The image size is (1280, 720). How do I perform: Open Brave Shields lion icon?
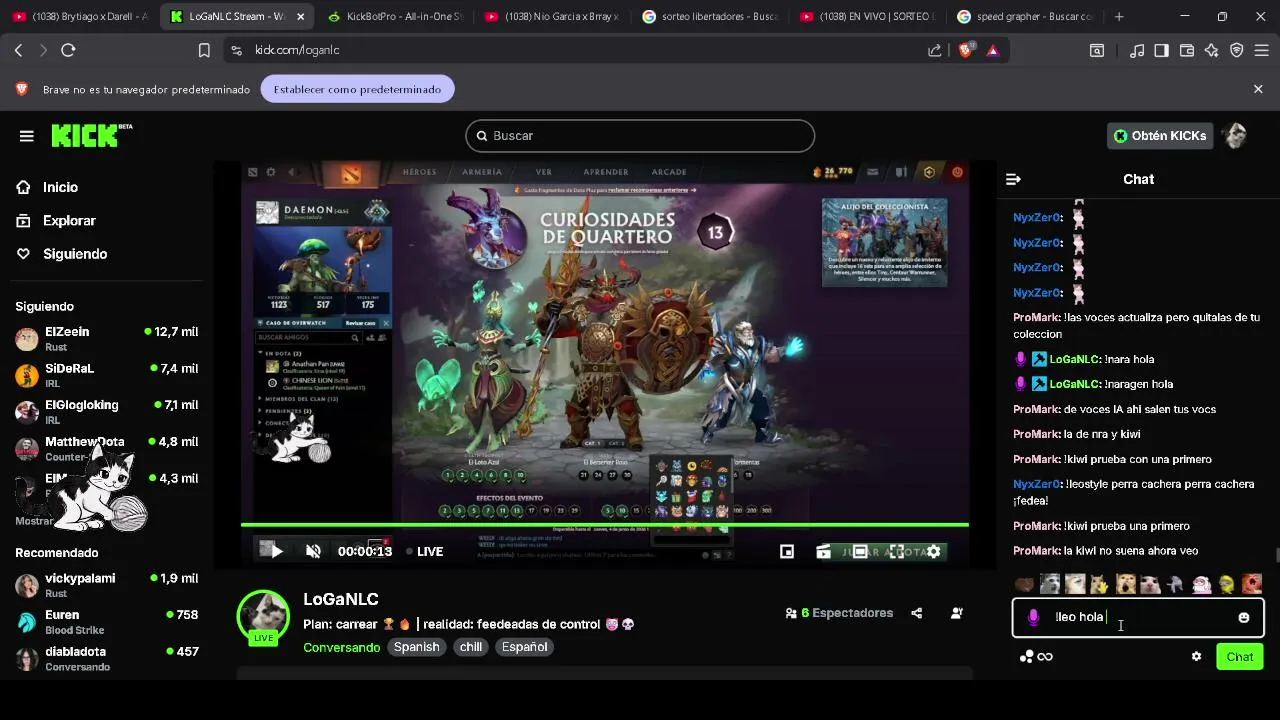[965, 50]
